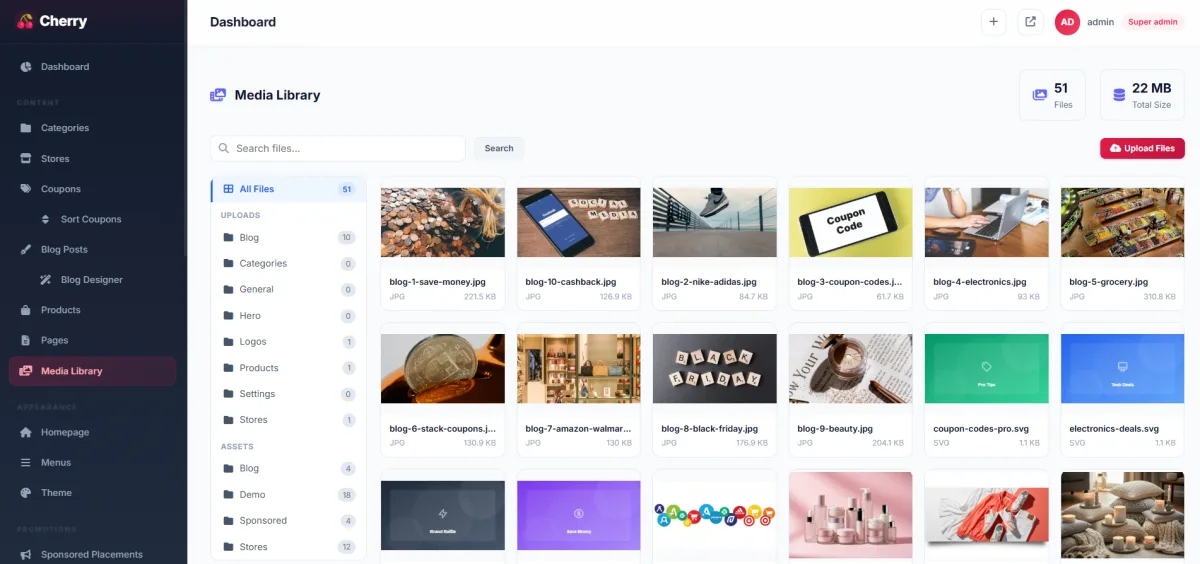Click the blog-1-save-money.jpg file name
1200x564 pixels.
click(x=436, y=282)
